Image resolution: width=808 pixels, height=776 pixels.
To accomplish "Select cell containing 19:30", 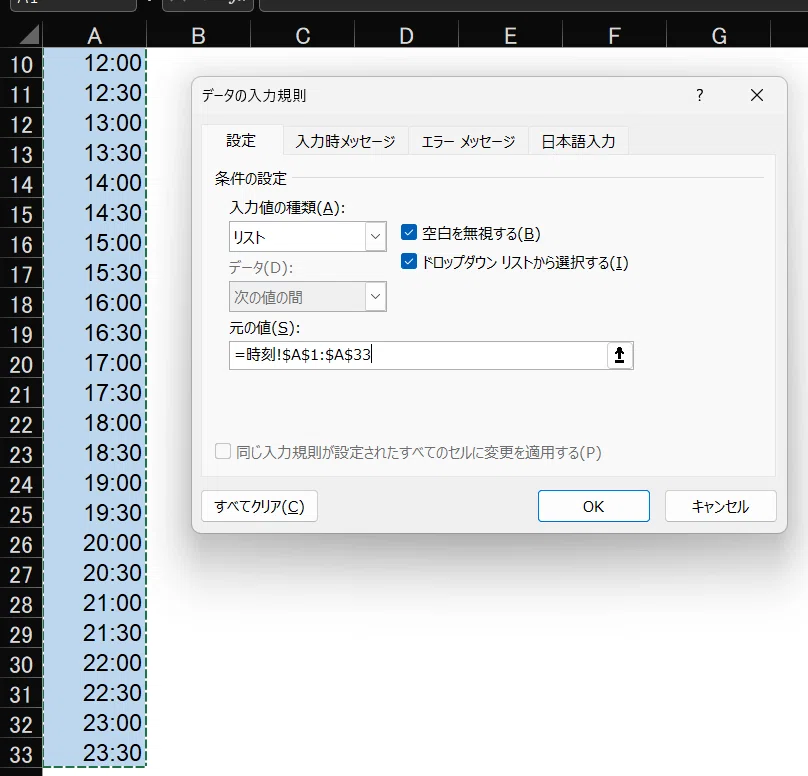I will 95,513.
